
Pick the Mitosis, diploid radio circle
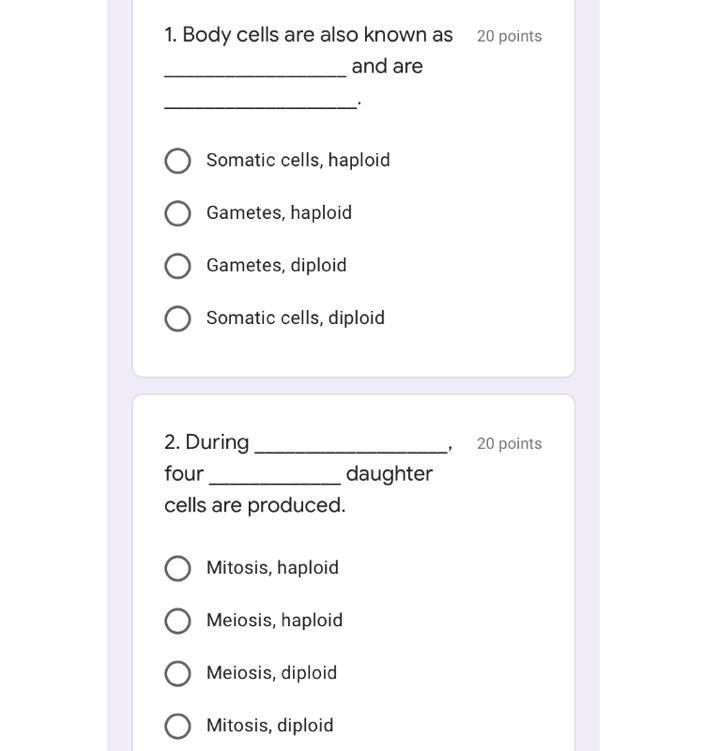pyautogui.click(x=177, y=726)
